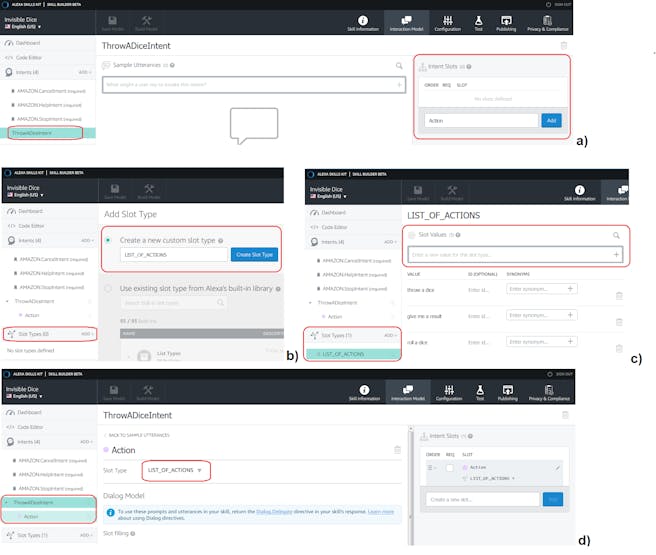The height and width of the screenshot is (555, 656).
Task: Click search icon beside Sample Utterances in panel a
Action: coord(399,66)
